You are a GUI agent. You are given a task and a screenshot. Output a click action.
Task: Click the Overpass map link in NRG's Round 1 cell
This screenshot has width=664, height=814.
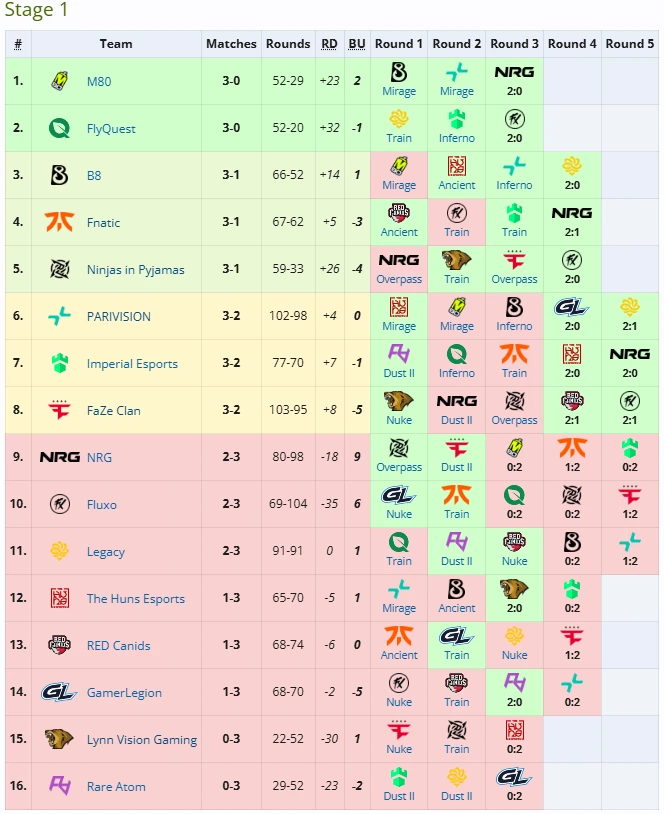[x=399, y=467]
